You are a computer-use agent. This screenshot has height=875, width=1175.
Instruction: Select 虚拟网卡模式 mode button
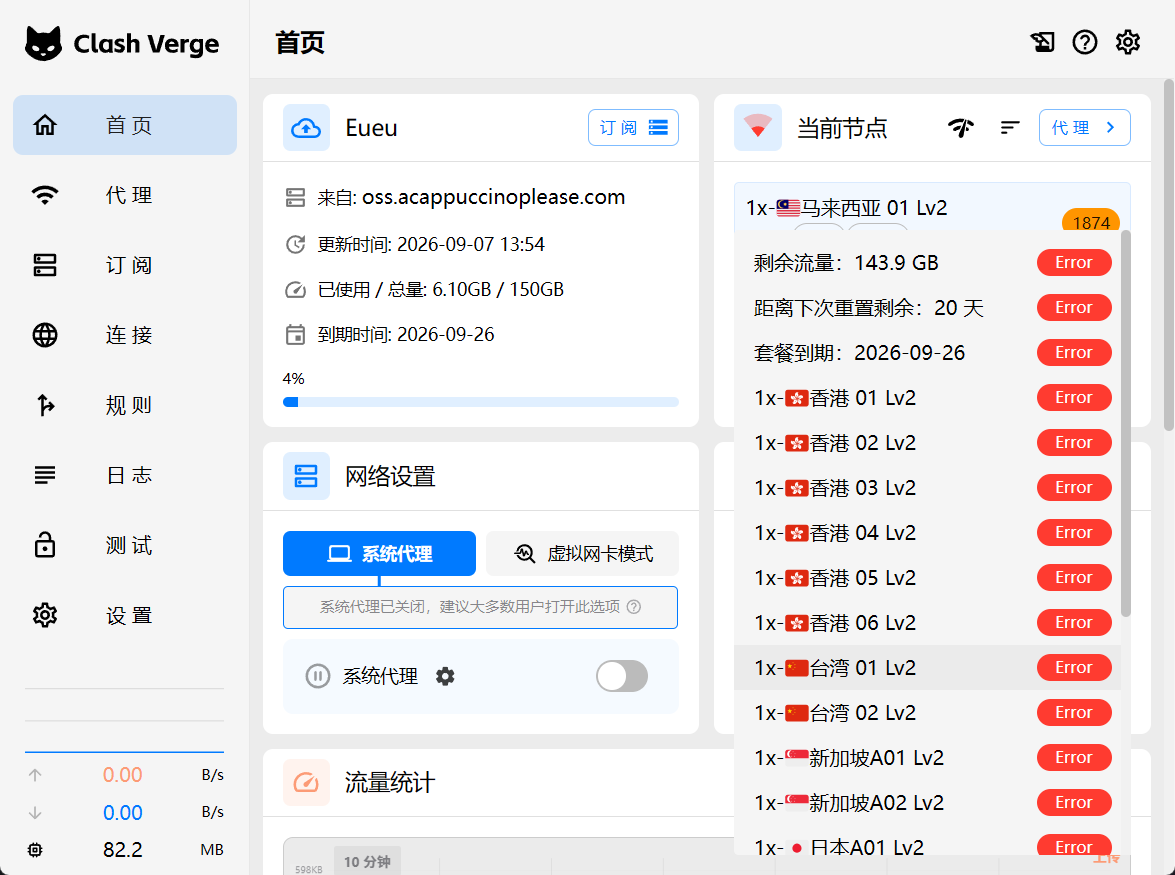coord(582,554)
